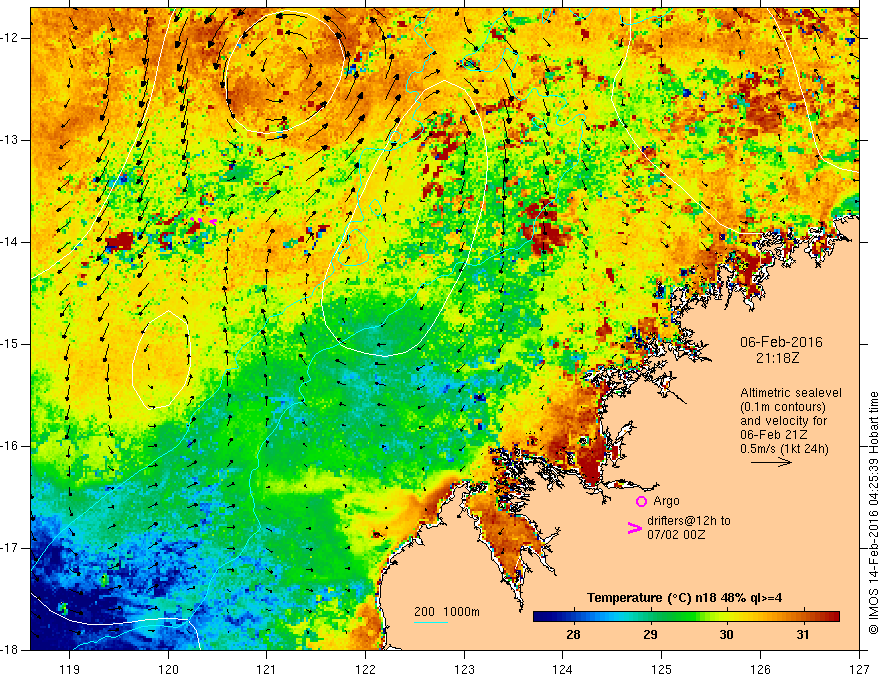Click the '(0.1m contours)' text line

(783, 407)
